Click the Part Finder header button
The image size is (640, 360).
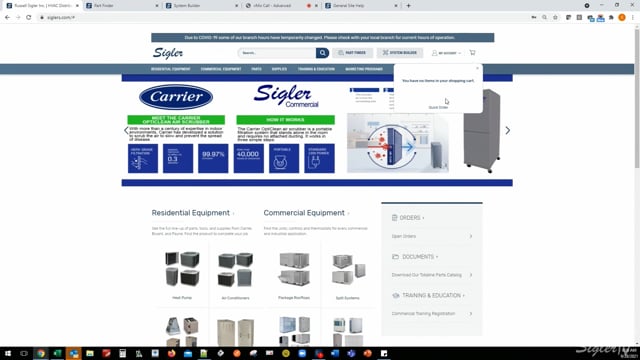(352, 53)
